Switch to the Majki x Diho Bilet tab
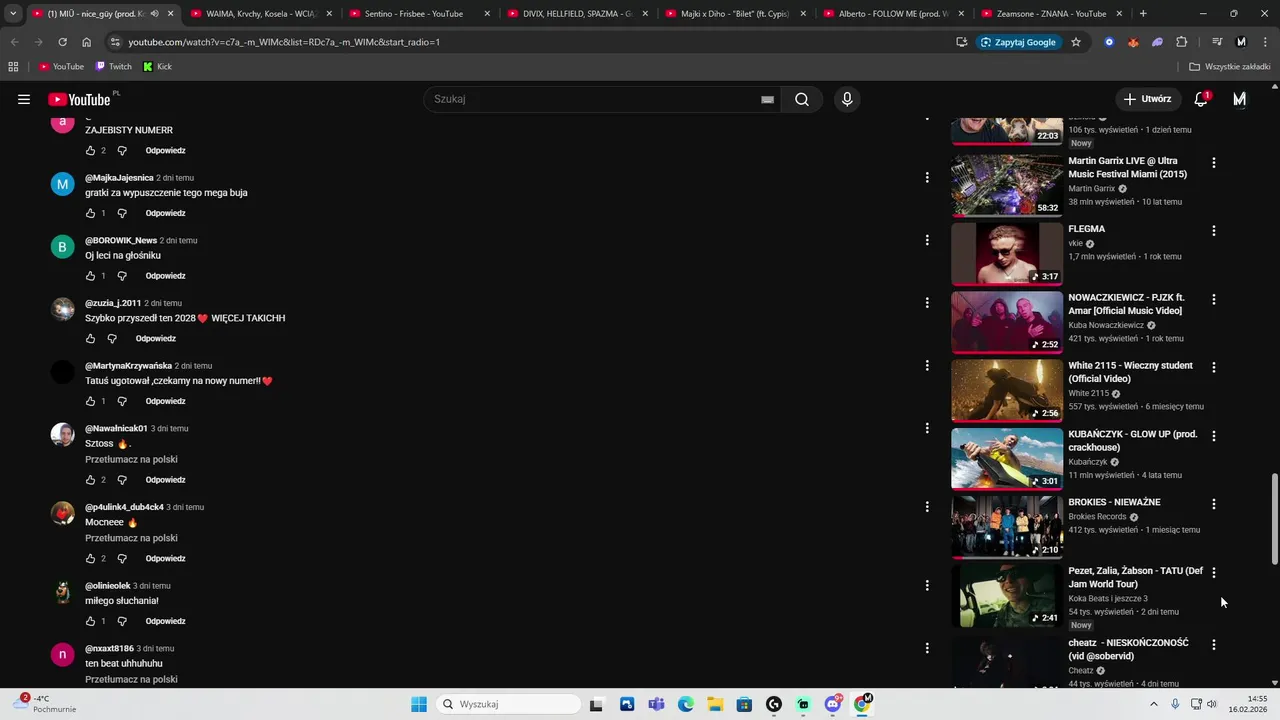1280x720 pixels. pyautogui.click(x=735, y=14)
